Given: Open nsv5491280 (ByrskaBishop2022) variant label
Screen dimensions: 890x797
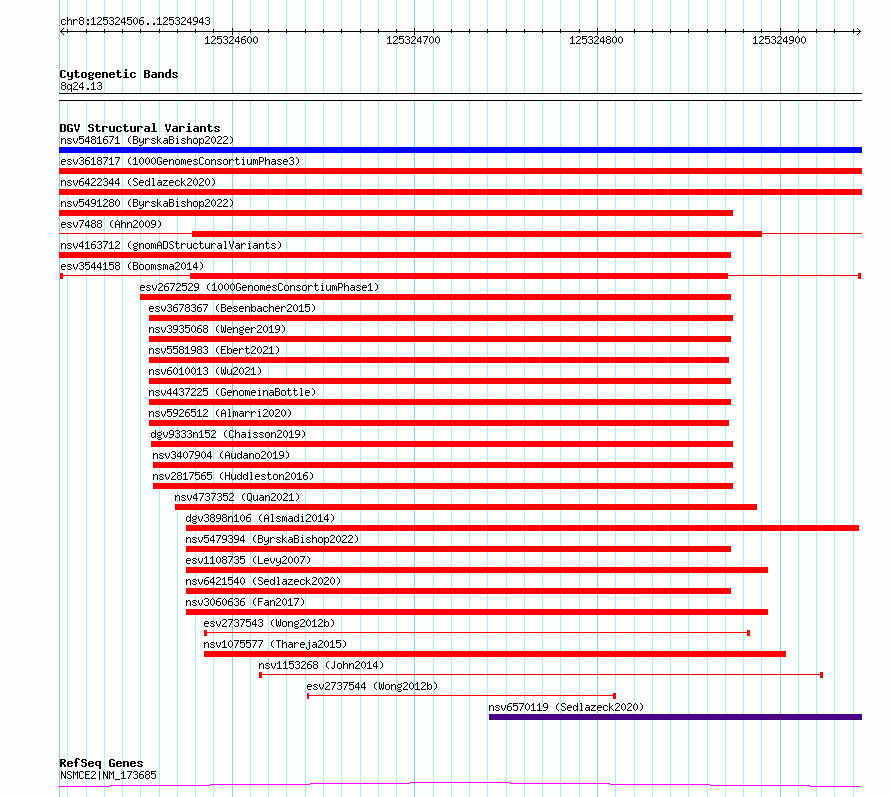Looking at the screenshot, I should 147,203.
